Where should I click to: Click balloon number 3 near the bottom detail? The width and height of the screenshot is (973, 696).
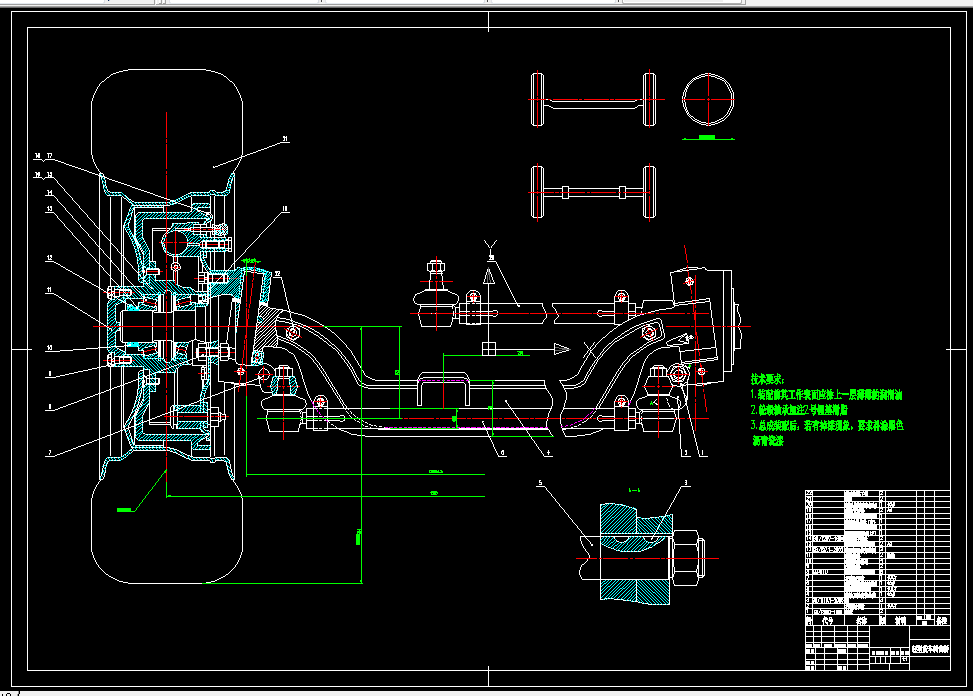pyautogui.click(x=685, y=483)
